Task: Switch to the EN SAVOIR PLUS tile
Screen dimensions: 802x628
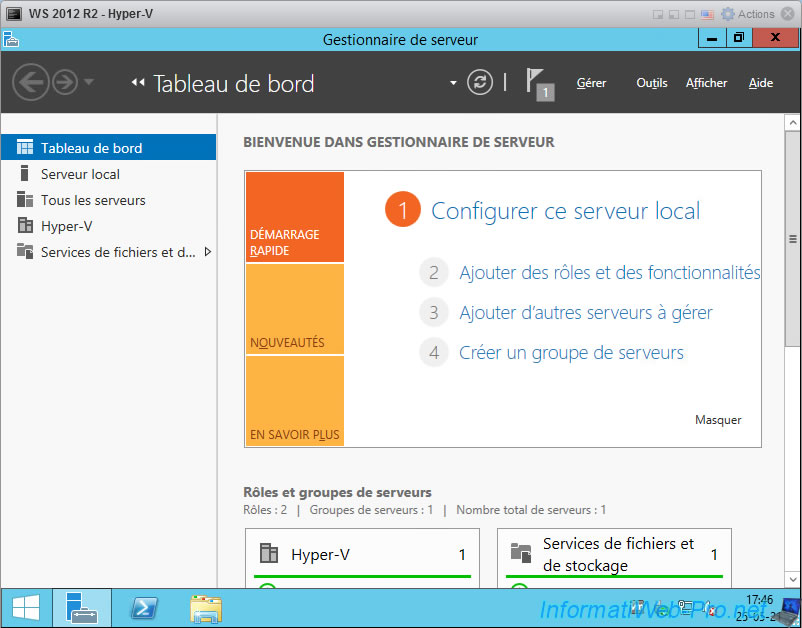Action: pyautogui.click(x=295, y=400)
